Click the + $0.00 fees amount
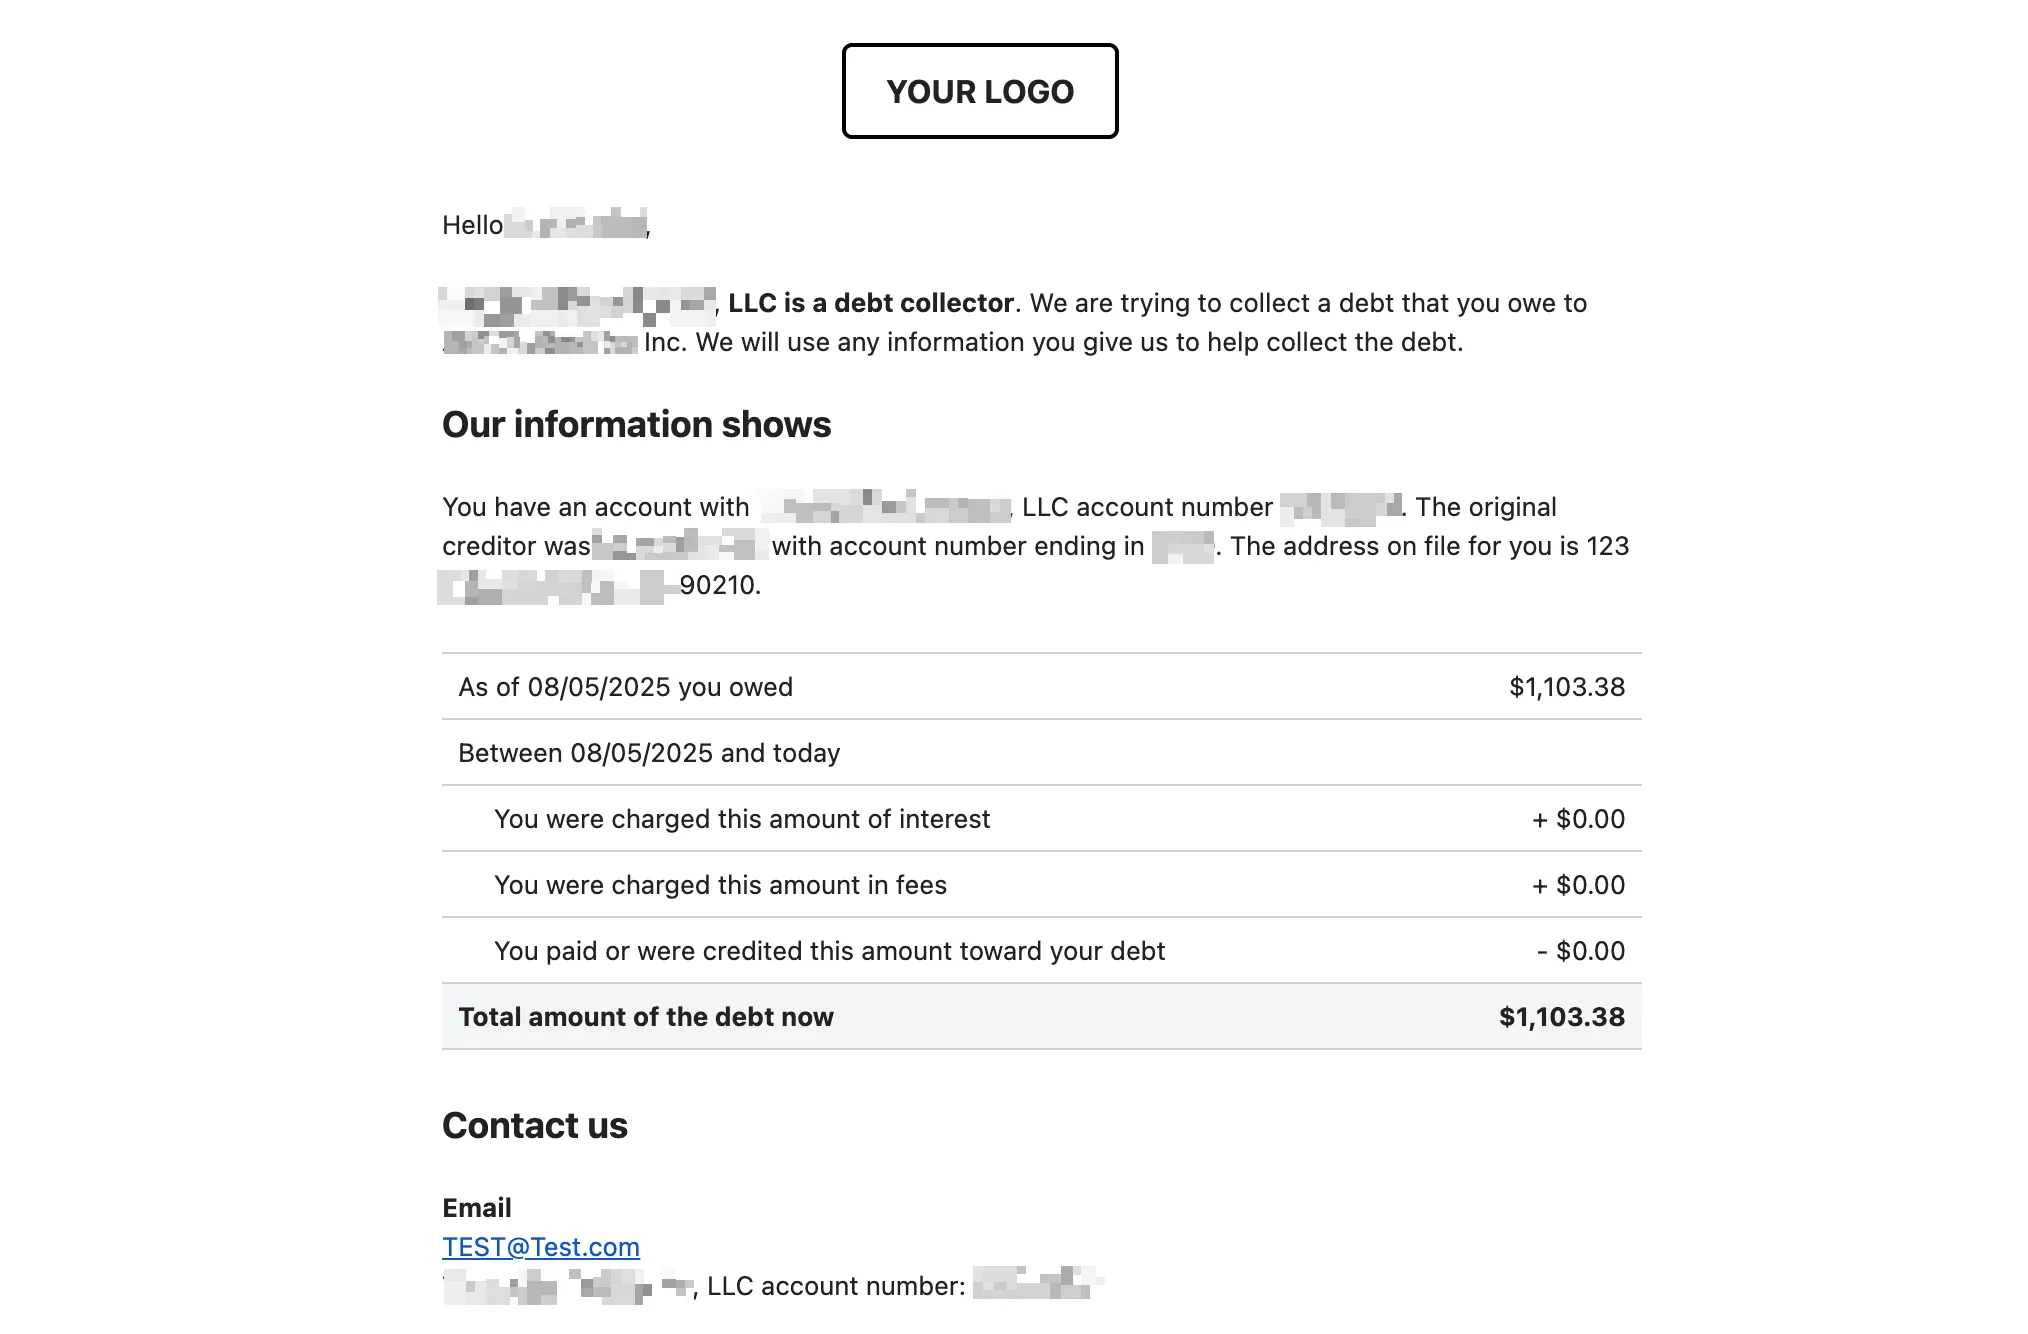The image size is (2028, 1334). [x=1578, y=885]
